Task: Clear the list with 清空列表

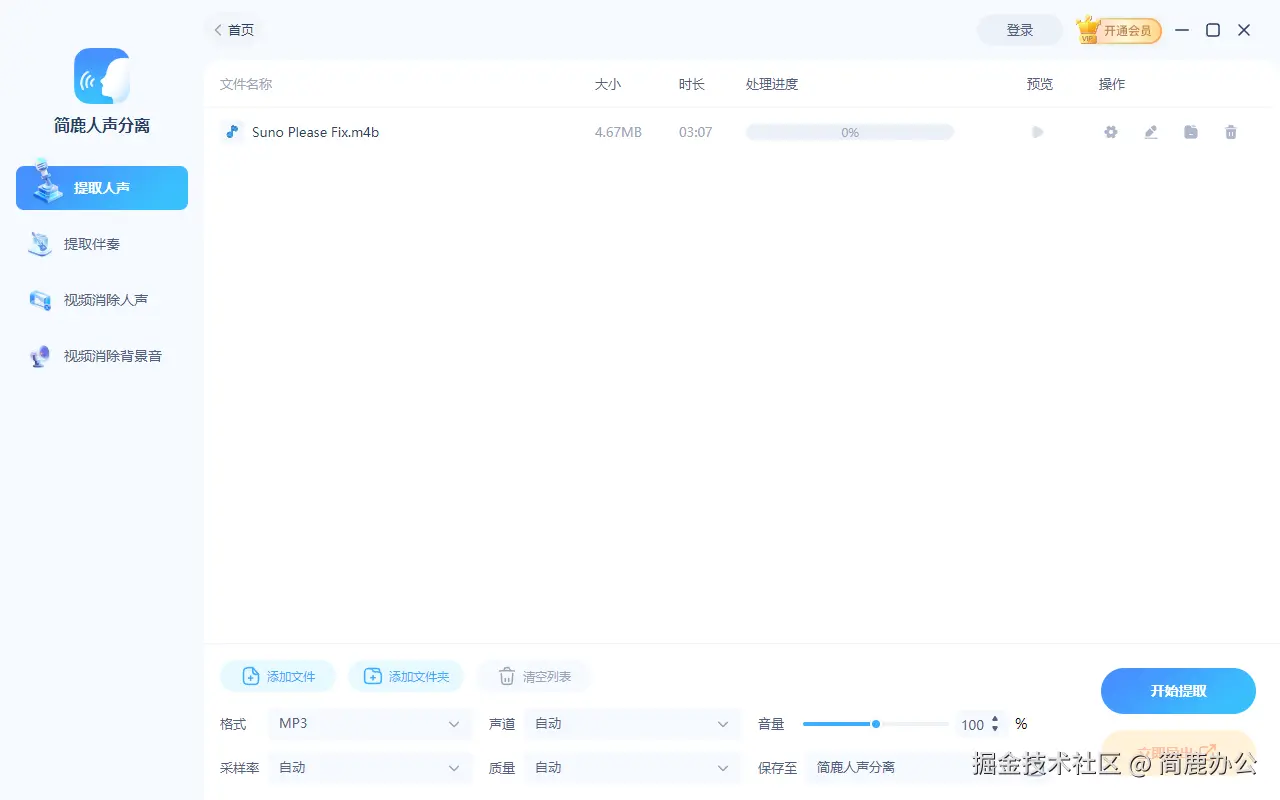Action: [x=533, y=675]
